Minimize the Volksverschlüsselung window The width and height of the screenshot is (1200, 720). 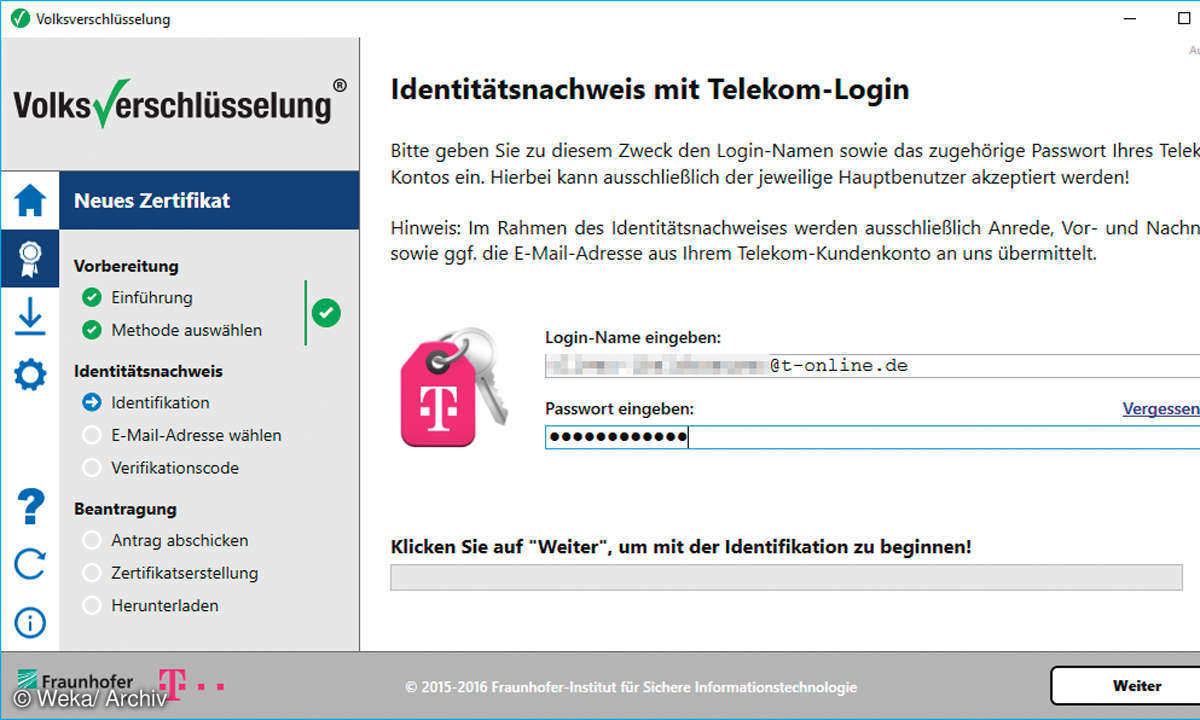pos(1130,18)
